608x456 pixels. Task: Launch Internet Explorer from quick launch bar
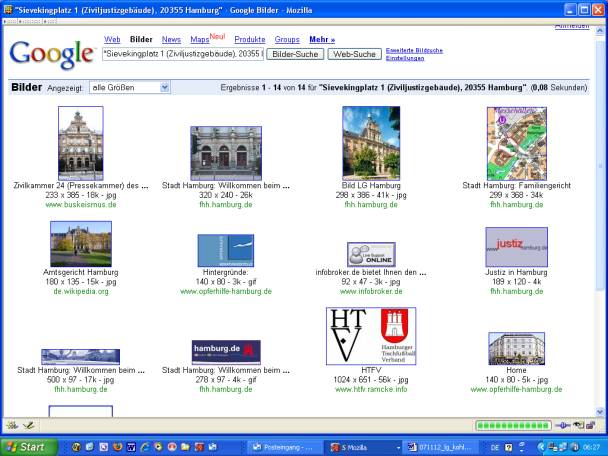pyautogui.click(x=145, y=447)
